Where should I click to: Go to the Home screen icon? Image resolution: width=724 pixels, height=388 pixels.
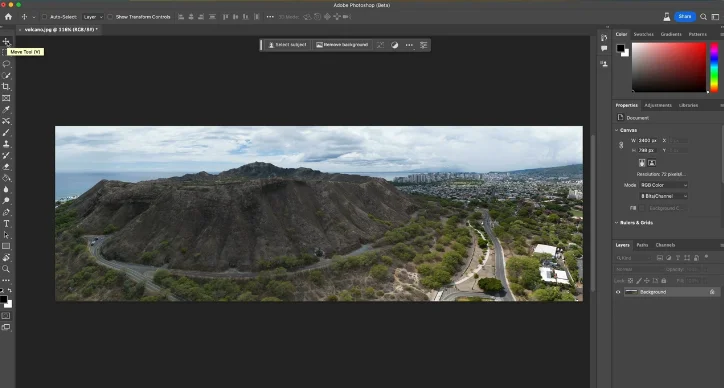[x=8, y=17]
